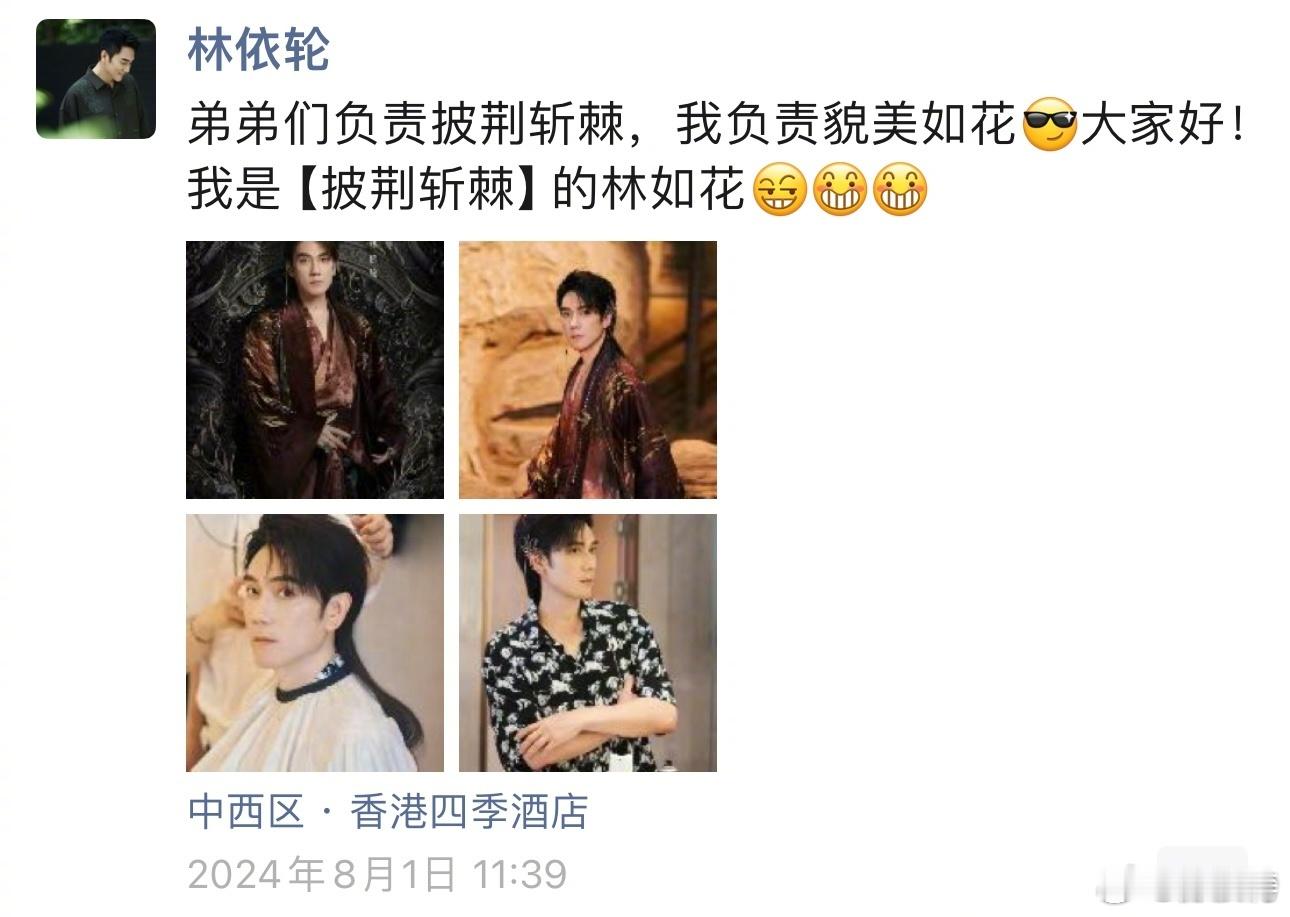Viewport: 1290px width, 917px height.
Task: Click the 林如花 nickname in the post
Action: click(673, 190)
